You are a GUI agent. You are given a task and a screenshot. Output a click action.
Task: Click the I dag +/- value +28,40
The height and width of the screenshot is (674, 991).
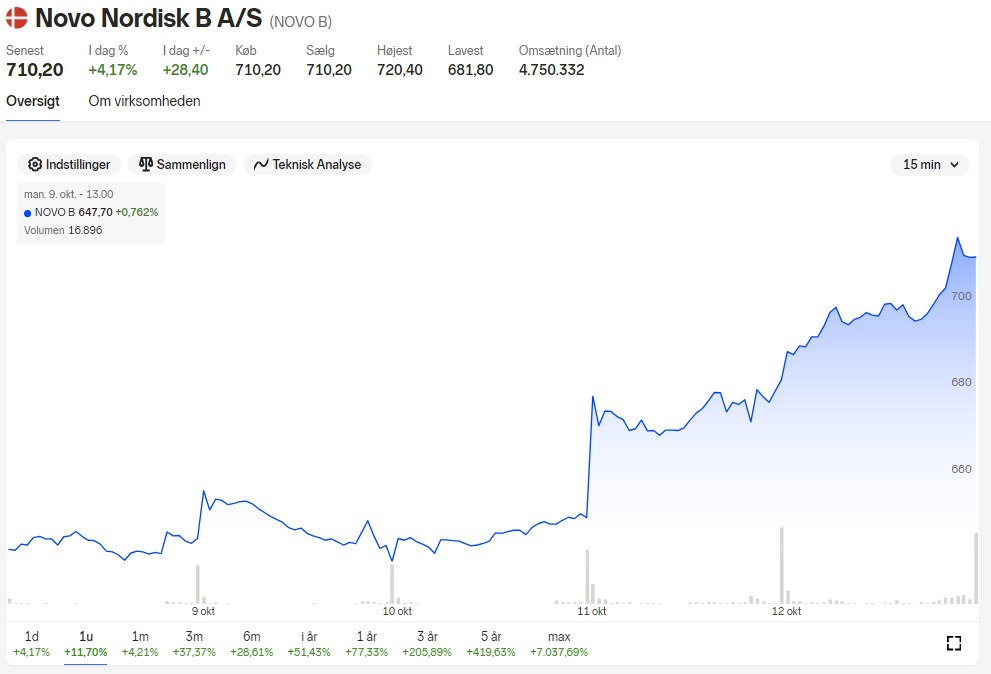185,70
